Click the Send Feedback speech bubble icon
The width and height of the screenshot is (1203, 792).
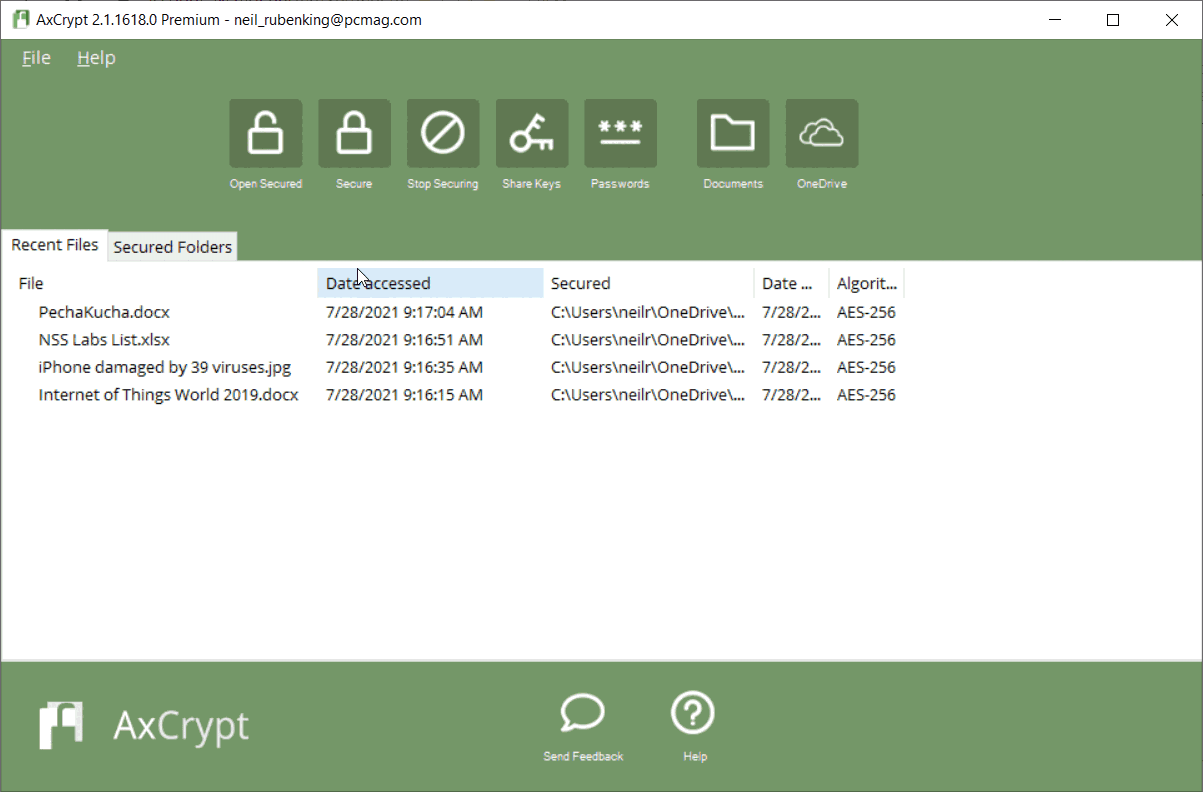[582, 712]
